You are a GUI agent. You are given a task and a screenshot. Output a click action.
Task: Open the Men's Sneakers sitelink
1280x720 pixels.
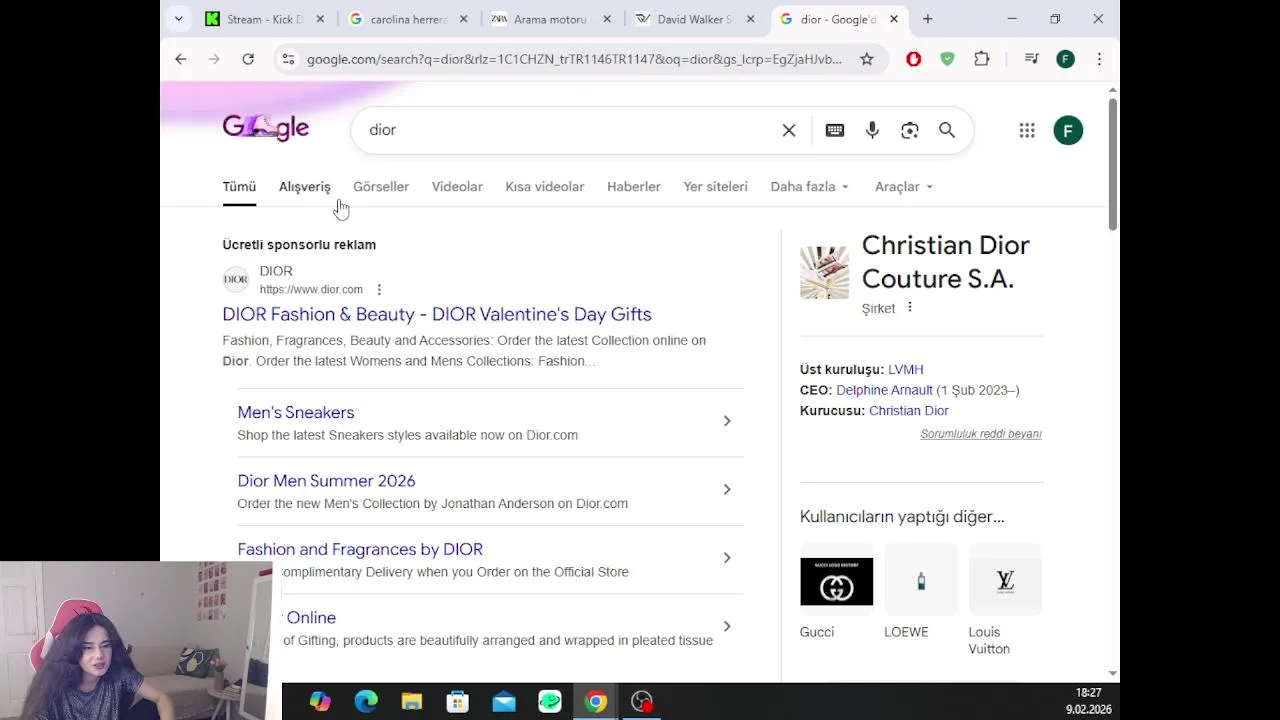[x=296, y=412]
